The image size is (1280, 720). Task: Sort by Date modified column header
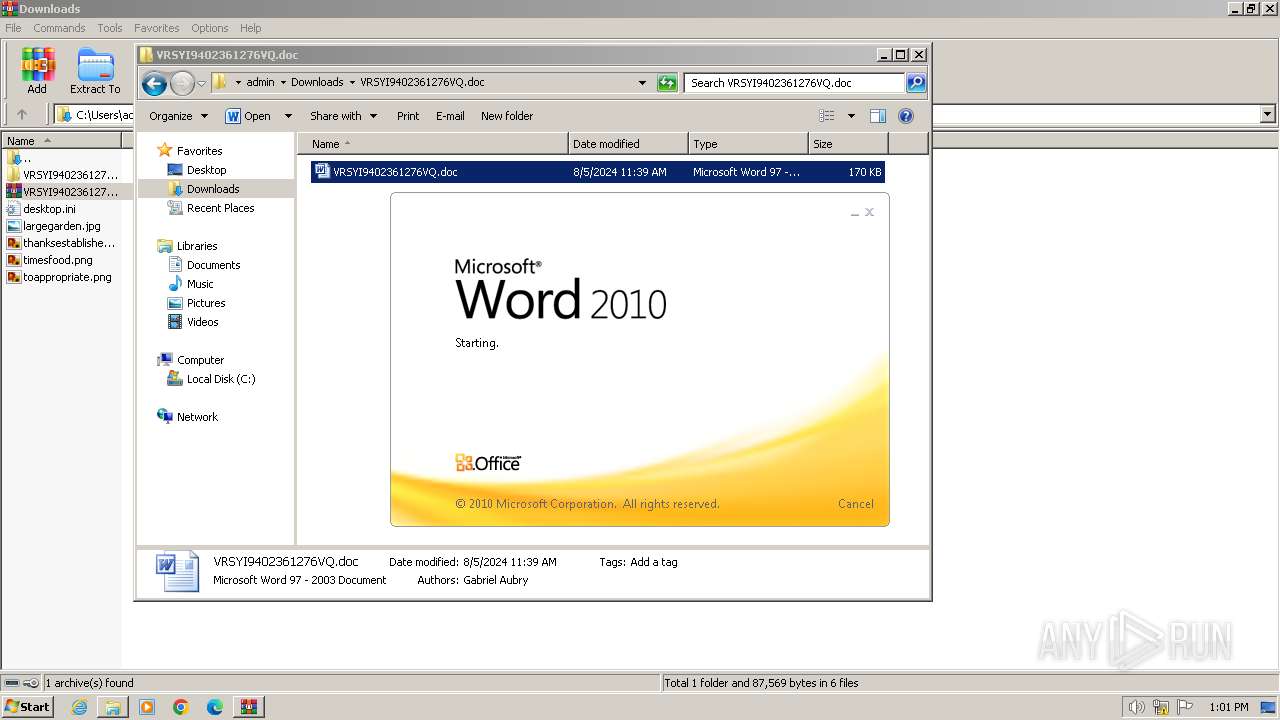[x=628, y=144]
